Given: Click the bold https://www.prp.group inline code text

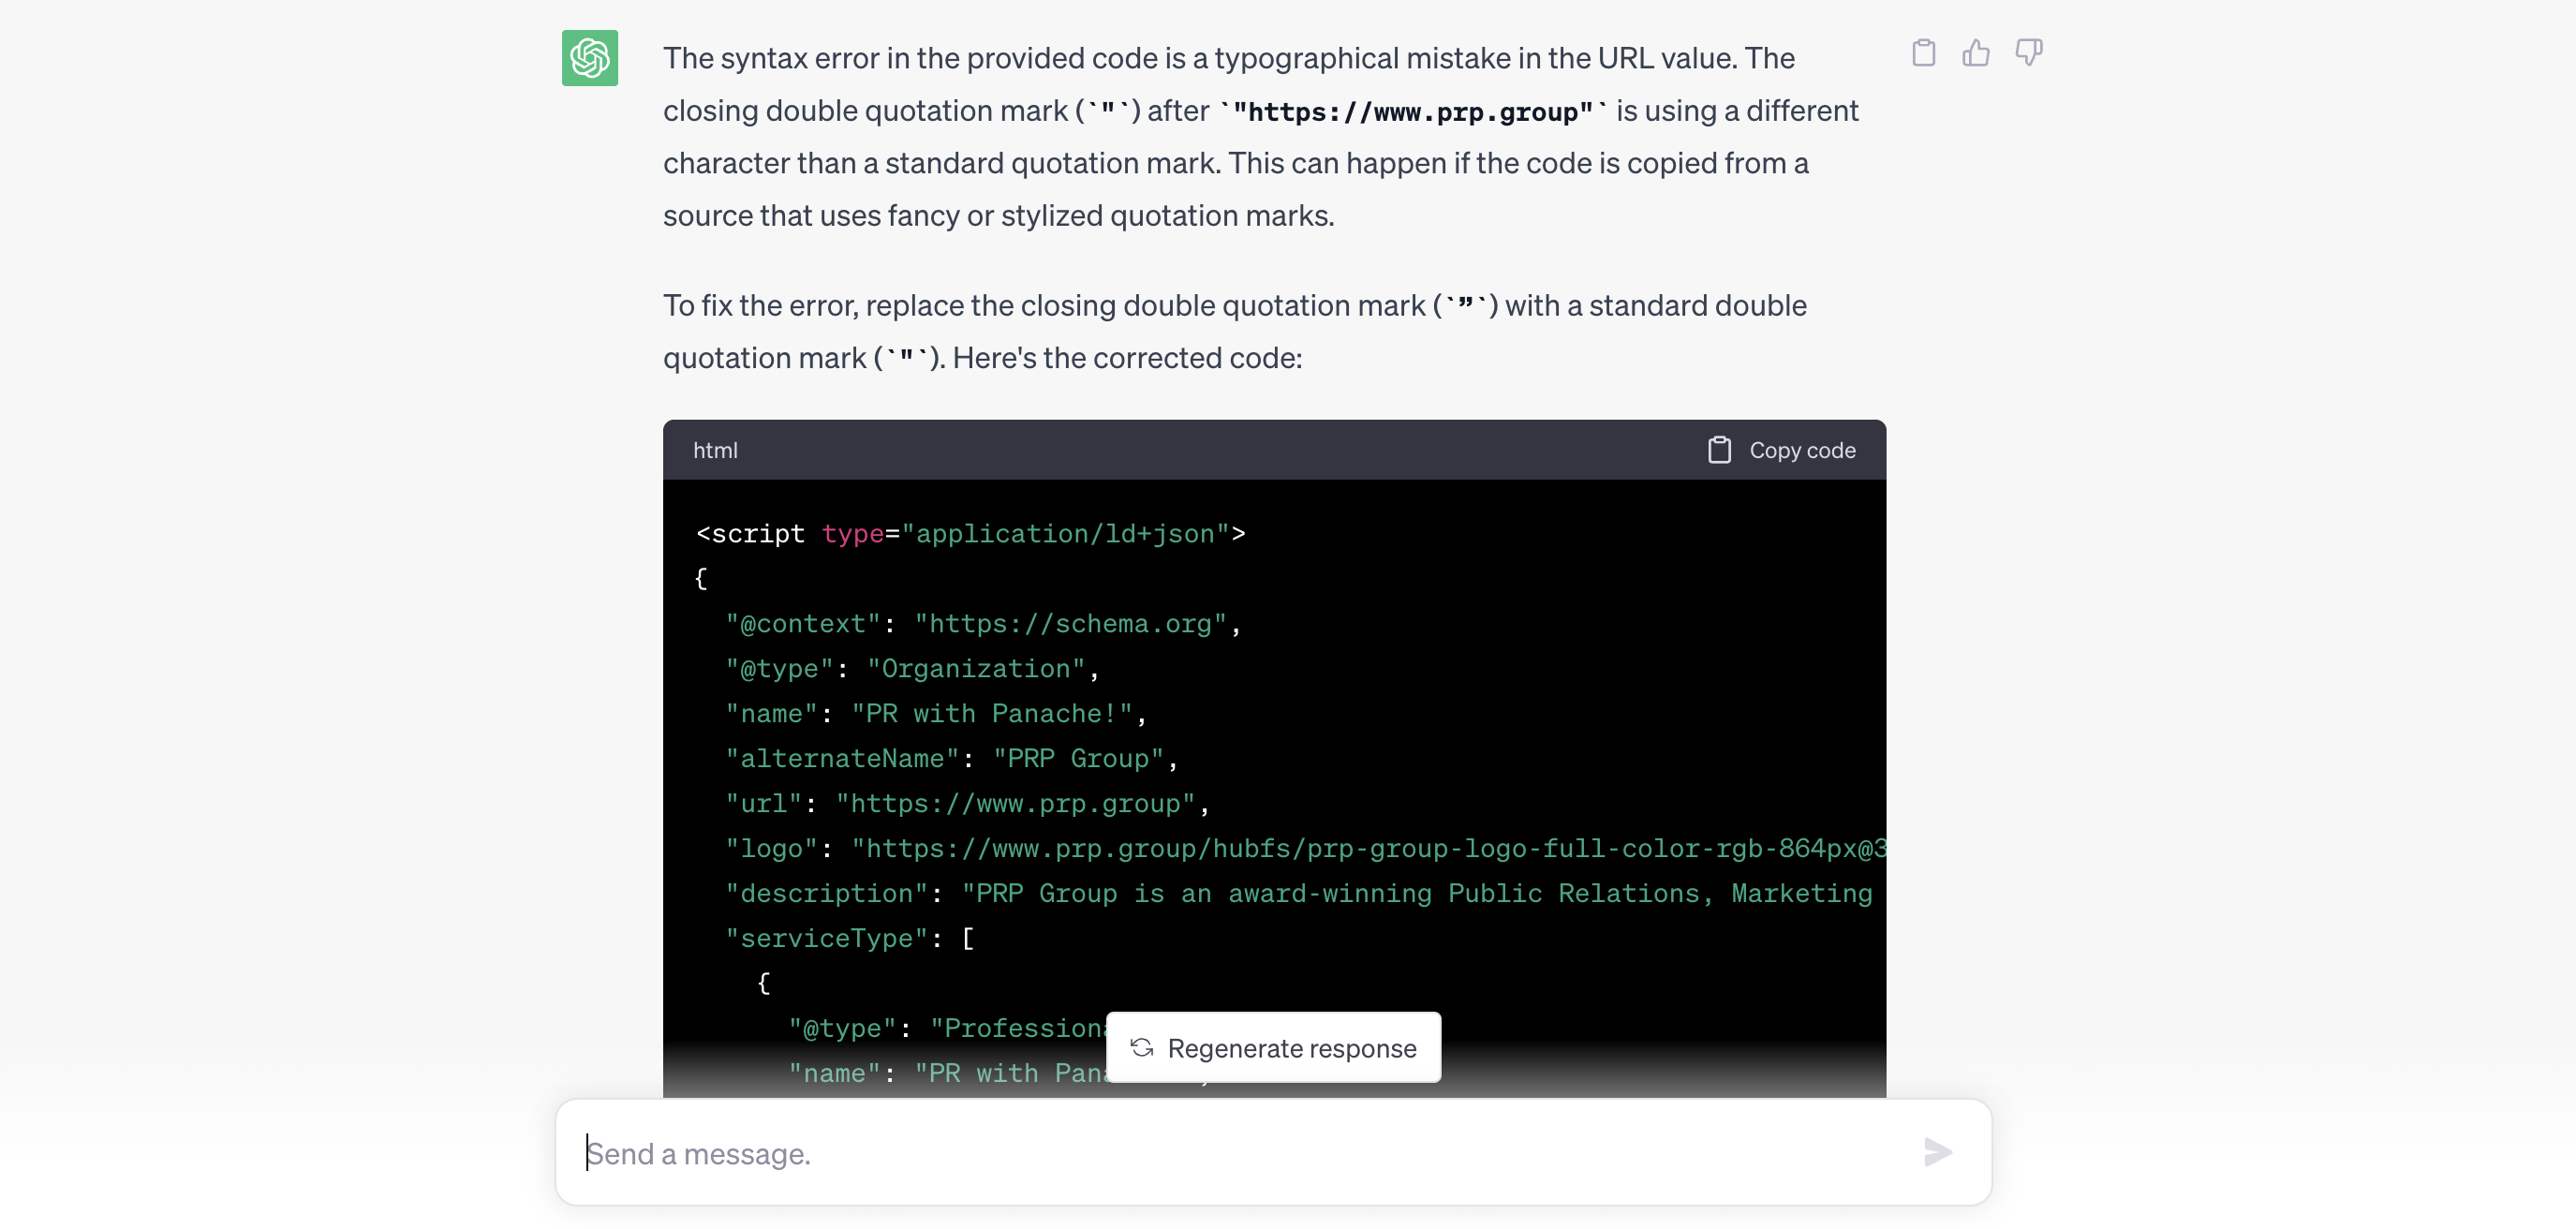Looking at the screenshot, I should pyautogui.click(x=1412, y=111).
